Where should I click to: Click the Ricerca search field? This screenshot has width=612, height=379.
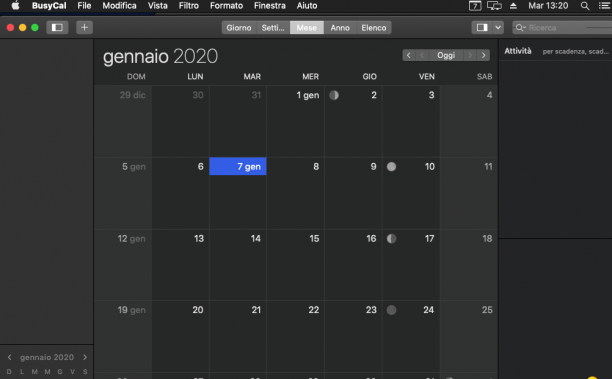click(x=562, y=27)
